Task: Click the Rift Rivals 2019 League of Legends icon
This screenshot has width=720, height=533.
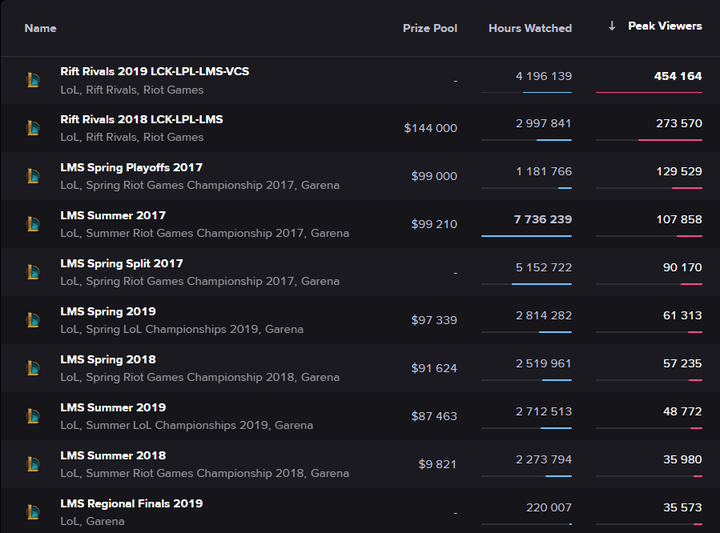Action: point(33,80)
